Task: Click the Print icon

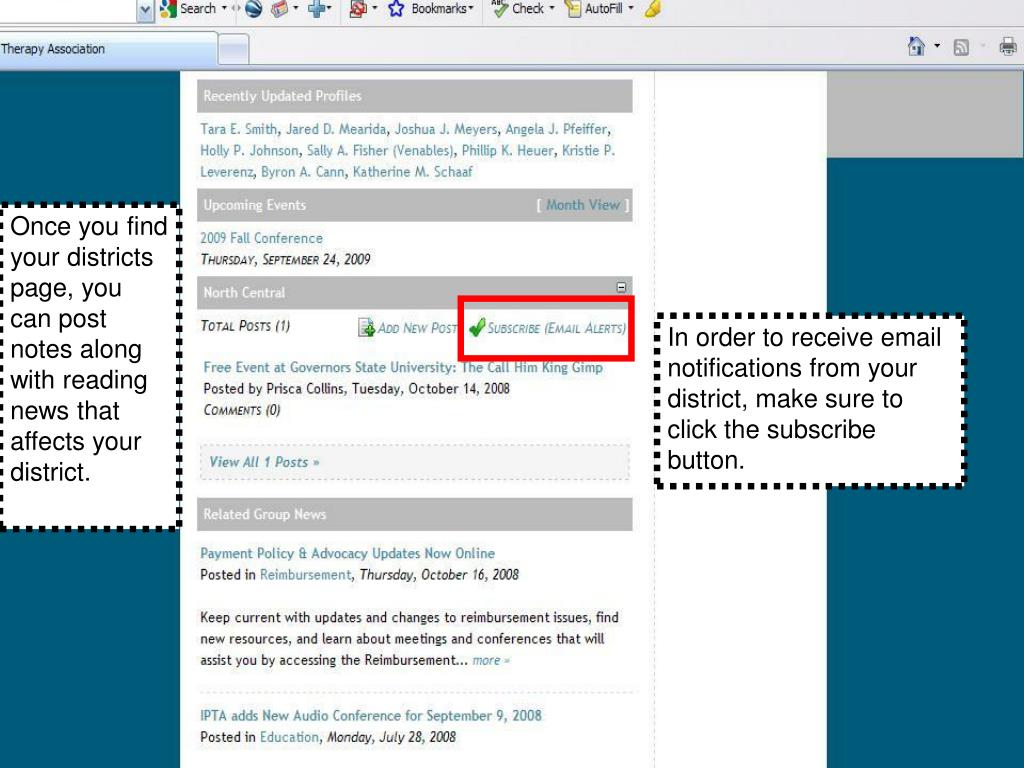Action: tap(1008, 46)
